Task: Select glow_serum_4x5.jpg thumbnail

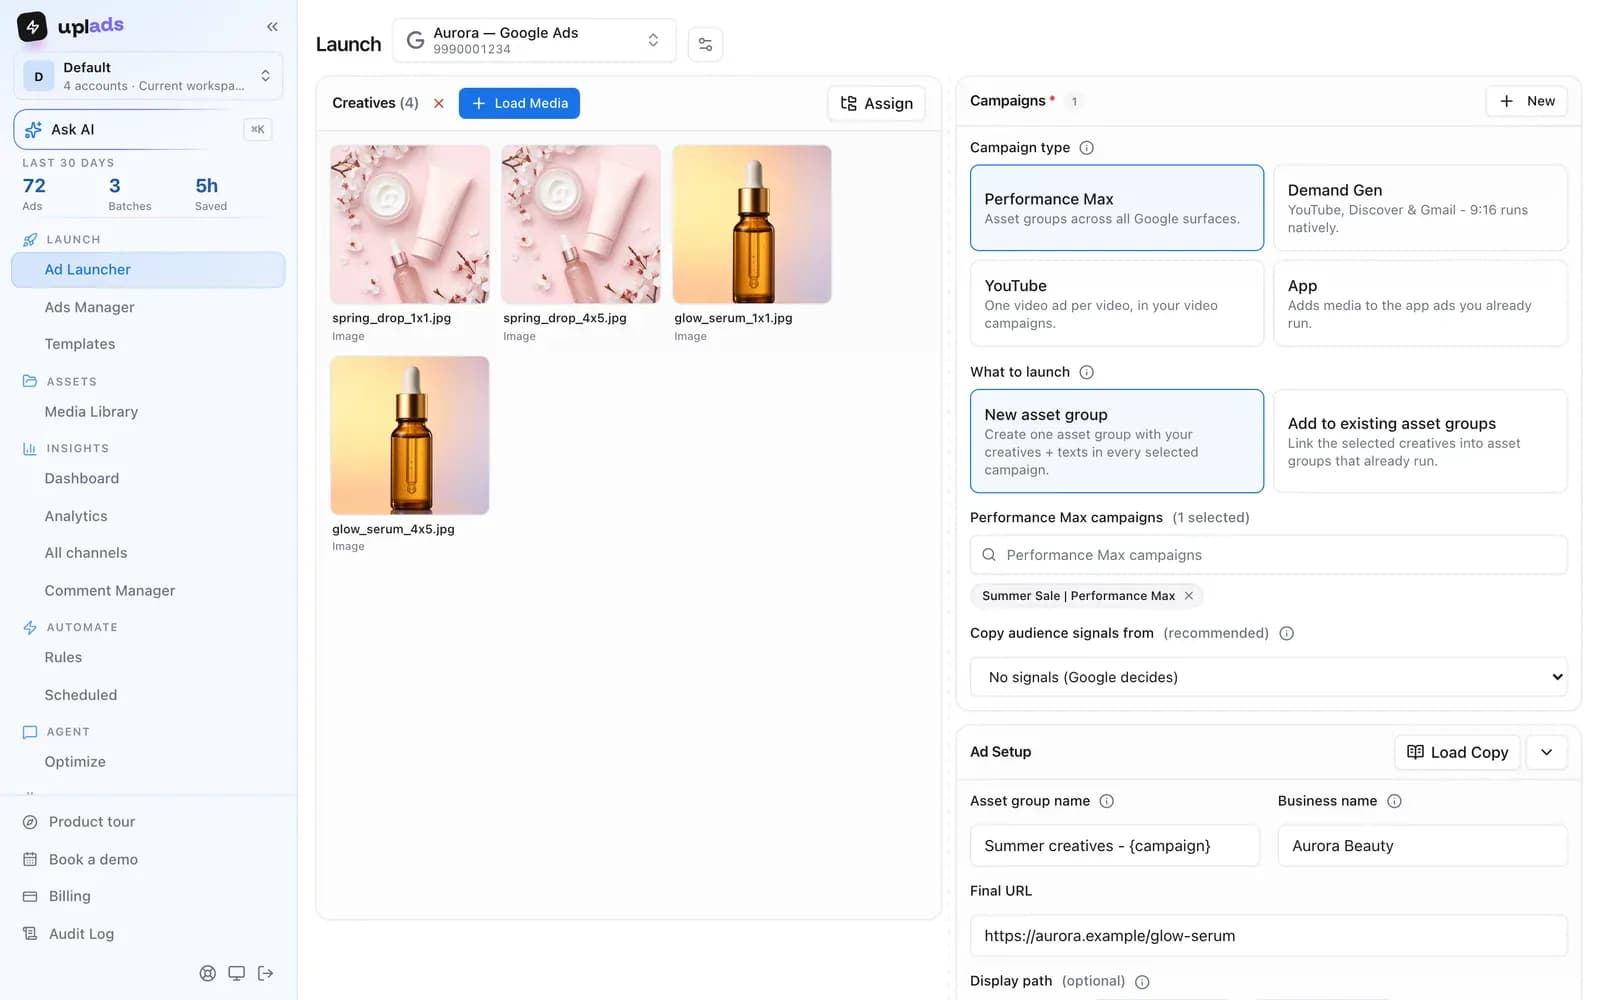Action: 410,435
